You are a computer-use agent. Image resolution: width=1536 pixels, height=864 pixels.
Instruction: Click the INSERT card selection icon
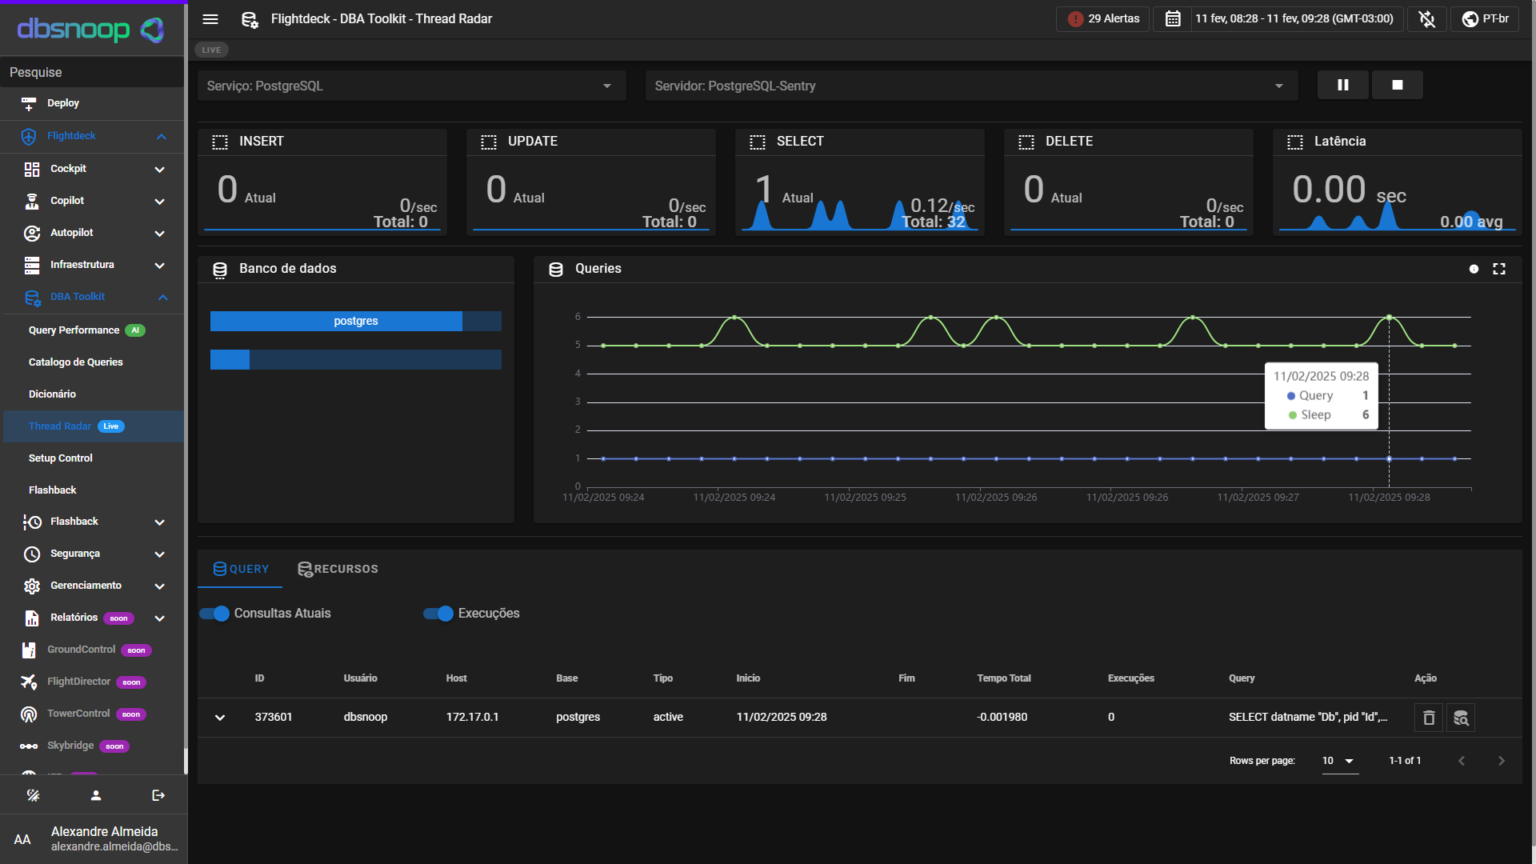pos(220,142)
